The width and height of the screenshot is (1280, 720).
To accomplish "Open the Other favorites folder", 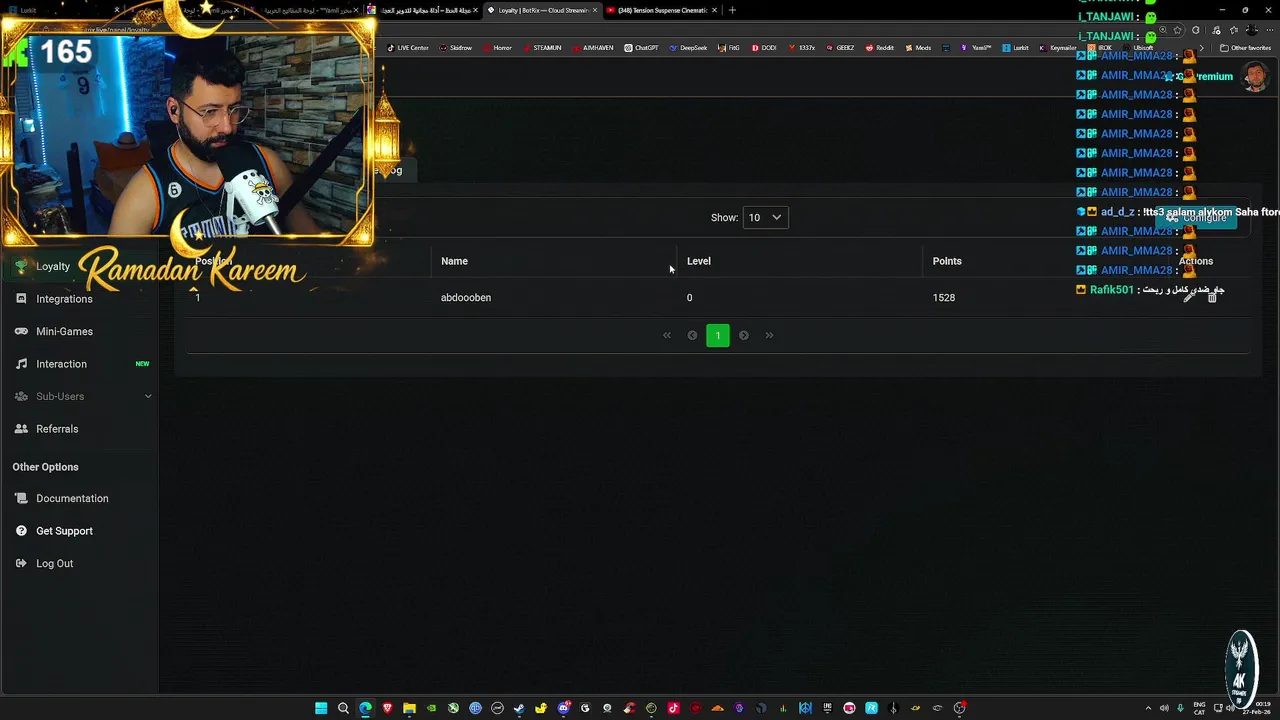I will [1245, 48].
